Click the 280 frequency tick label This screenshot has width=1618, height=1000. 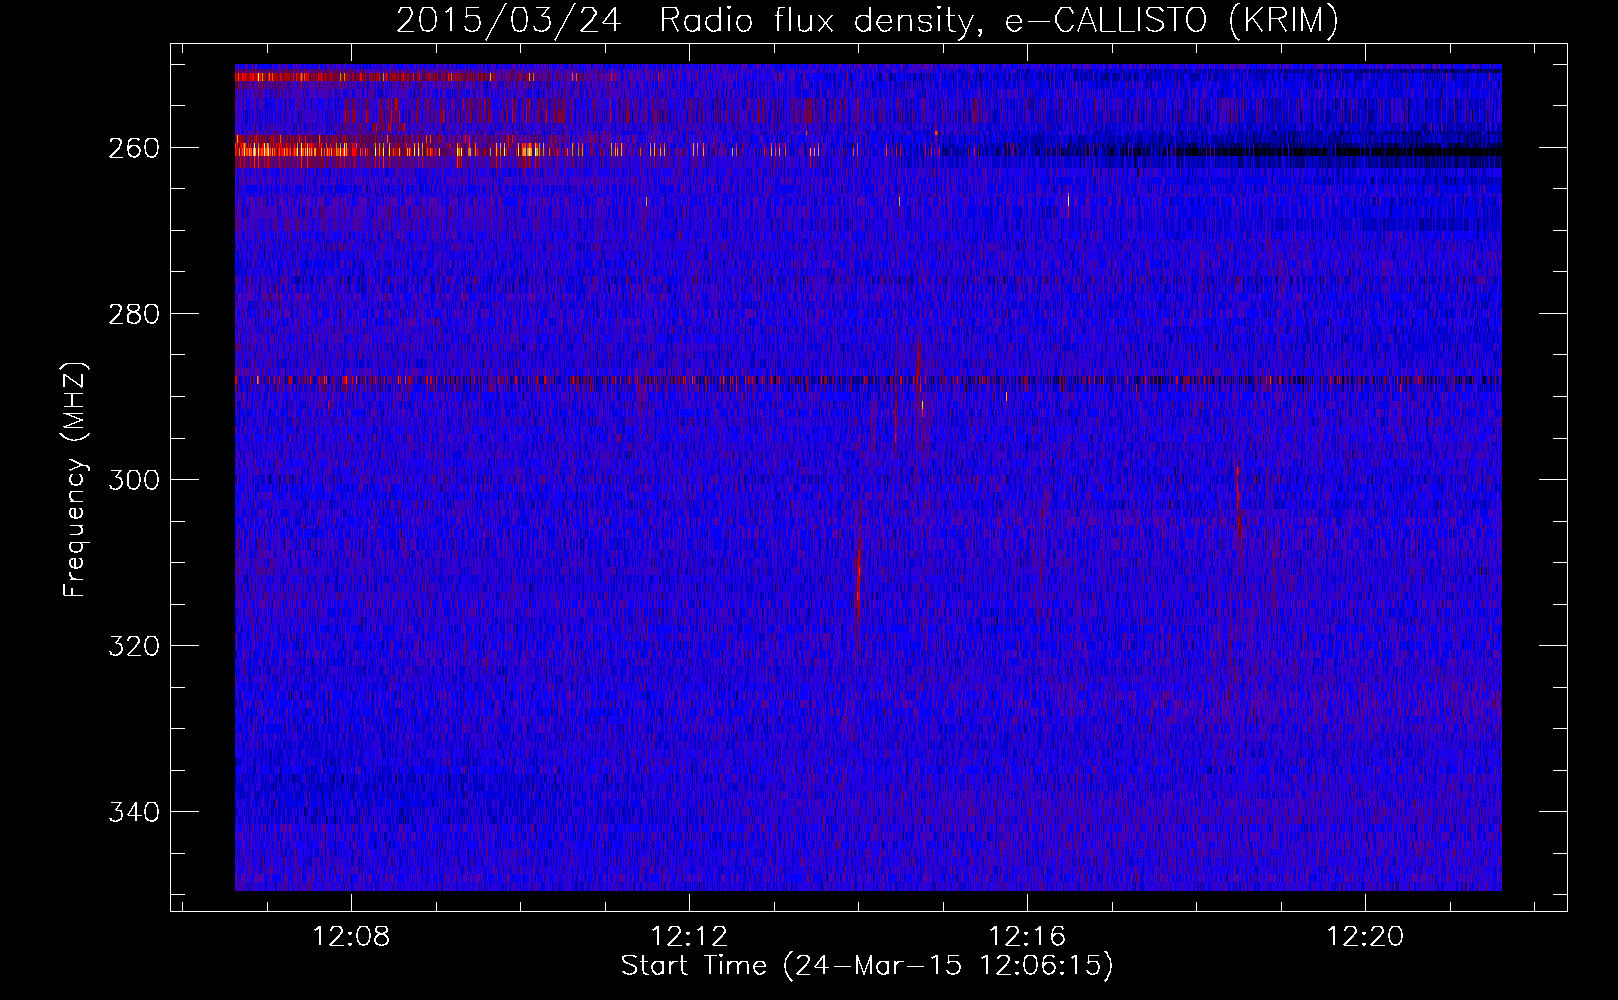(x=134, y=314)
